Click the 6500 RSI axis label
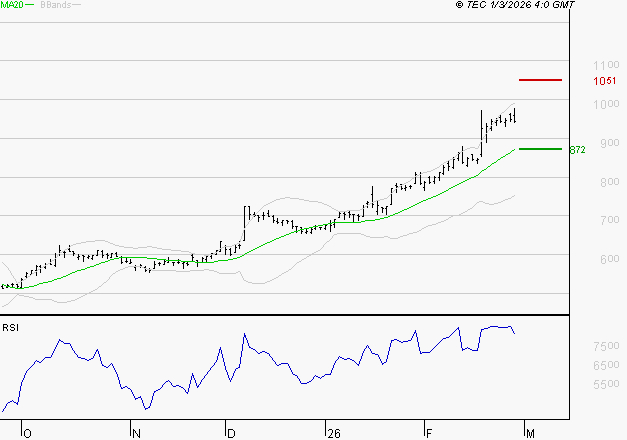Viewport: 627px width, 440px height. tap(606, 365)
